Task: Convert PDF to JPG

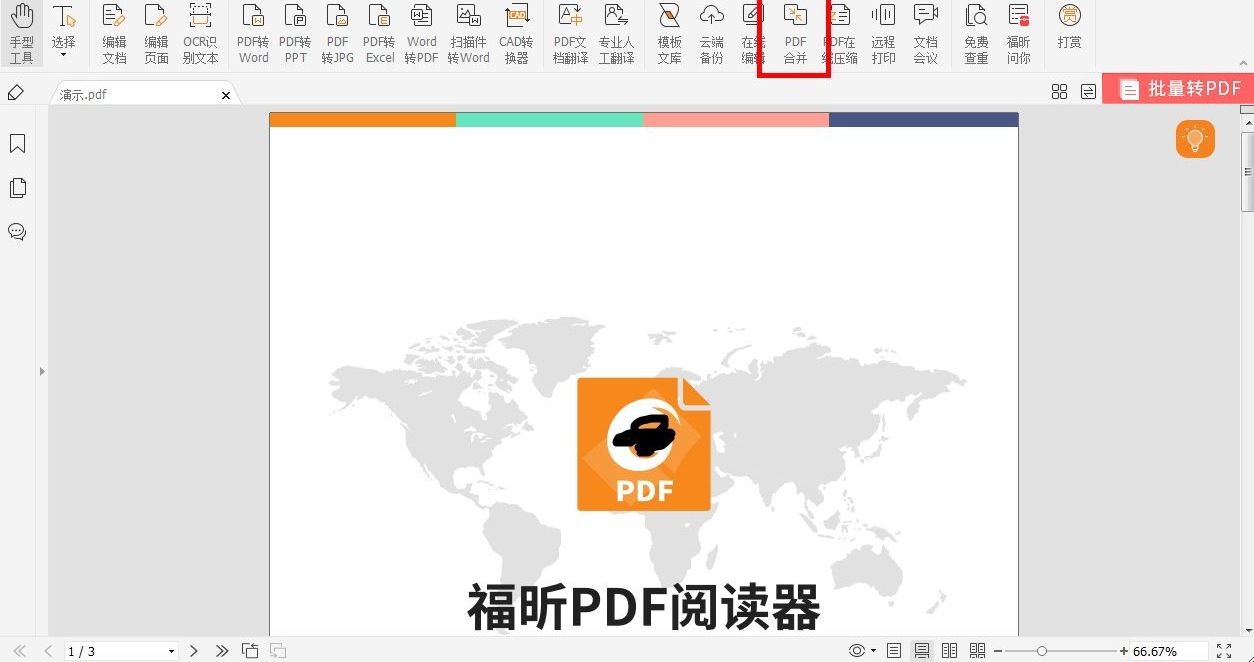Action: 337,34
